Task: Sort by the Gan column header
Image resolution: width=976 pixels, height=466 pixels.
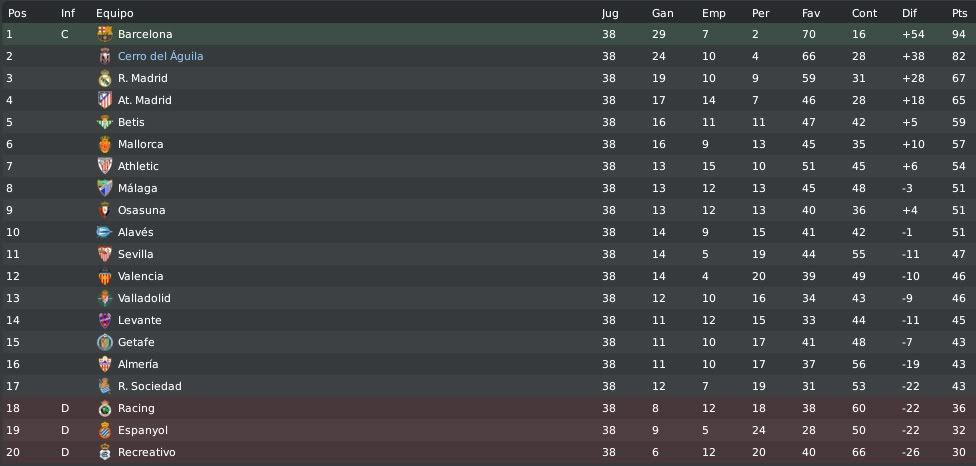Action: tap(662, 13)
